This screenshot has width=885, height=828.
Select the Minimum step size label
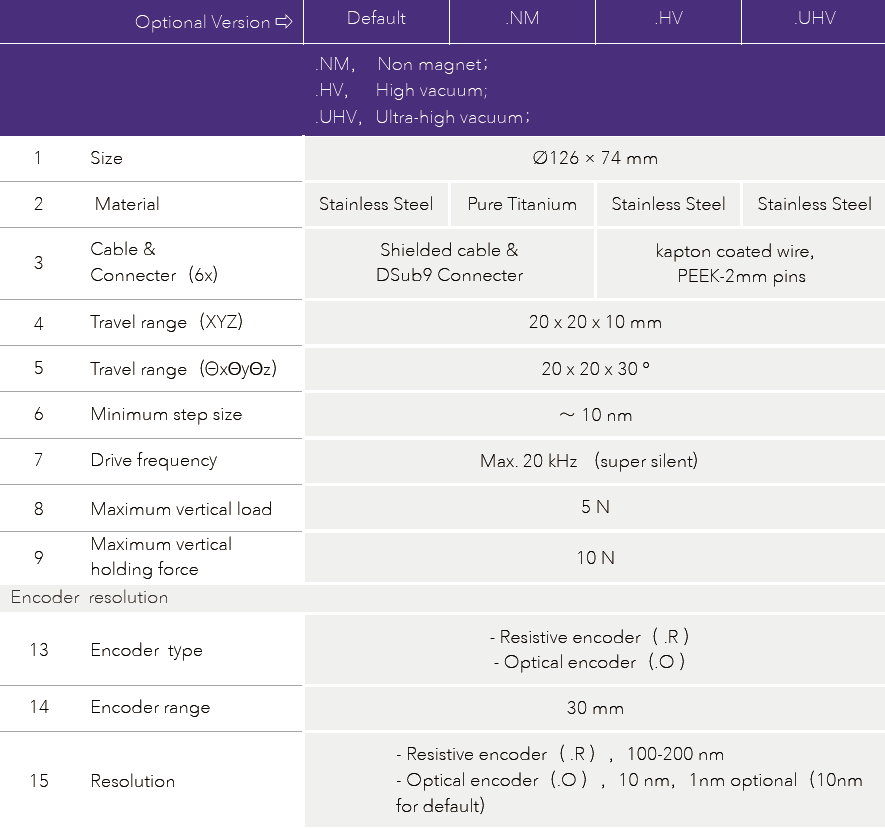point(166,414)
